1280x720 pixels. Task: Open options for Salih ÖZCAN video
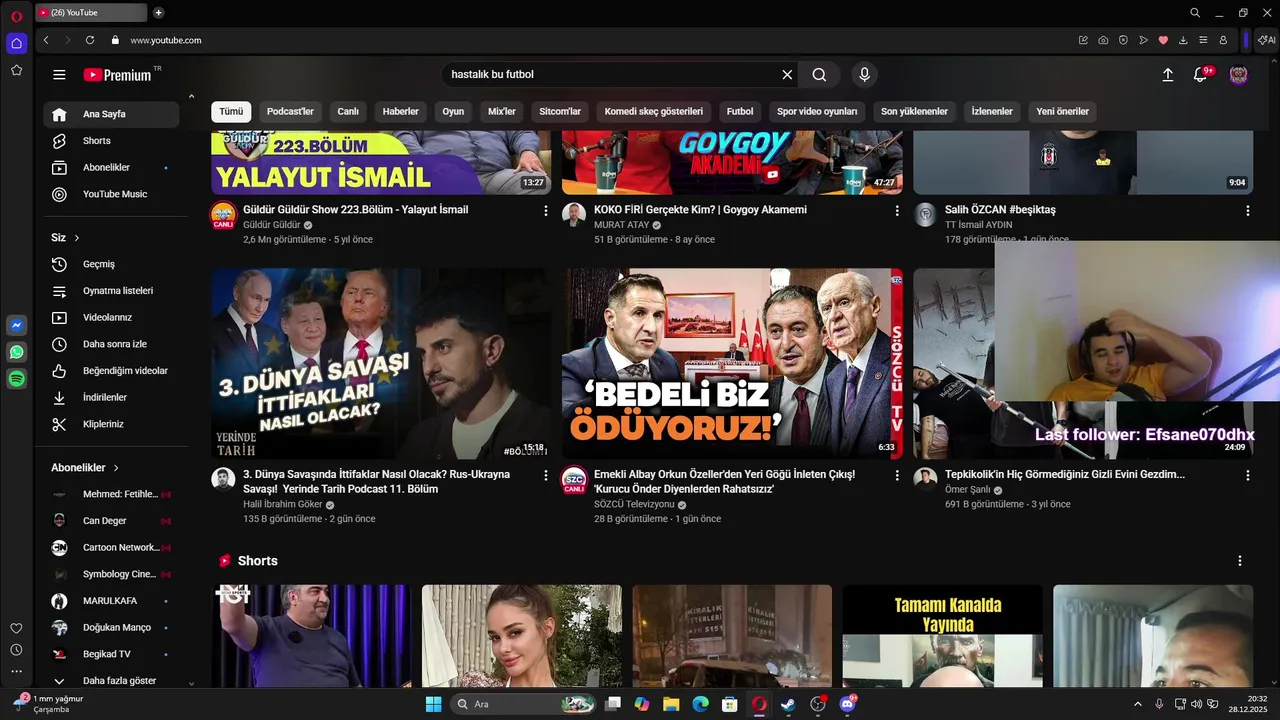(1247, 211)
